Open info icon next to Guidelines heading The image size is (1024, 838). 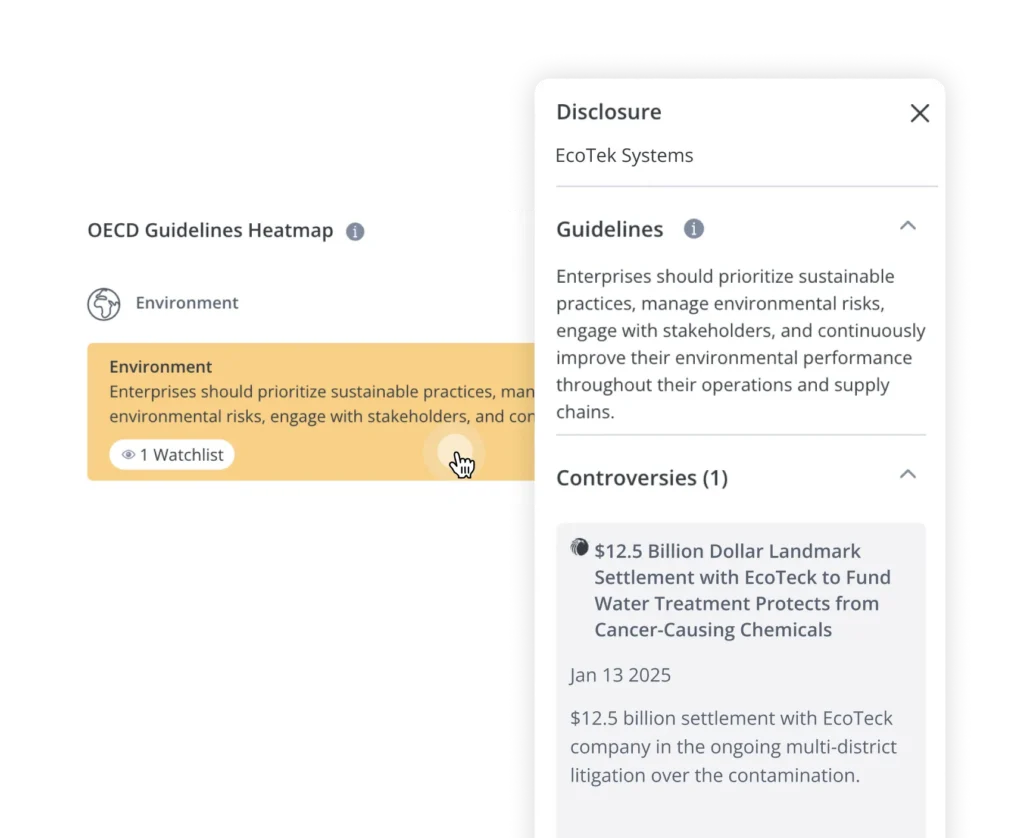[x=694, y=229]
